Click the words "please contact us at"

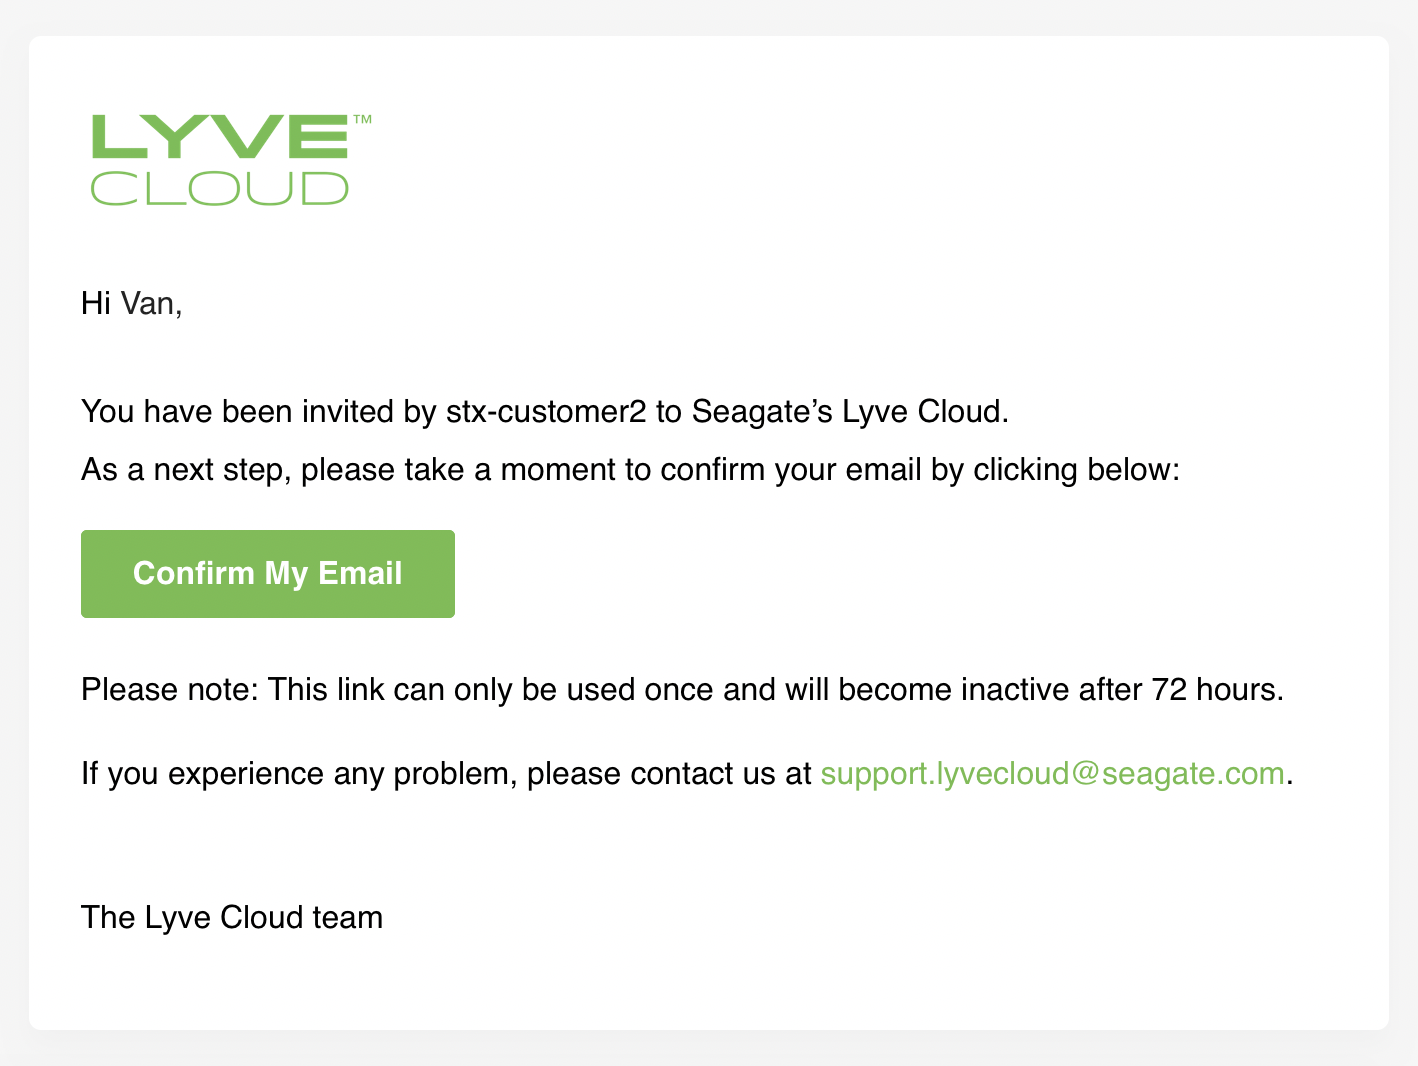click(668, 773)
